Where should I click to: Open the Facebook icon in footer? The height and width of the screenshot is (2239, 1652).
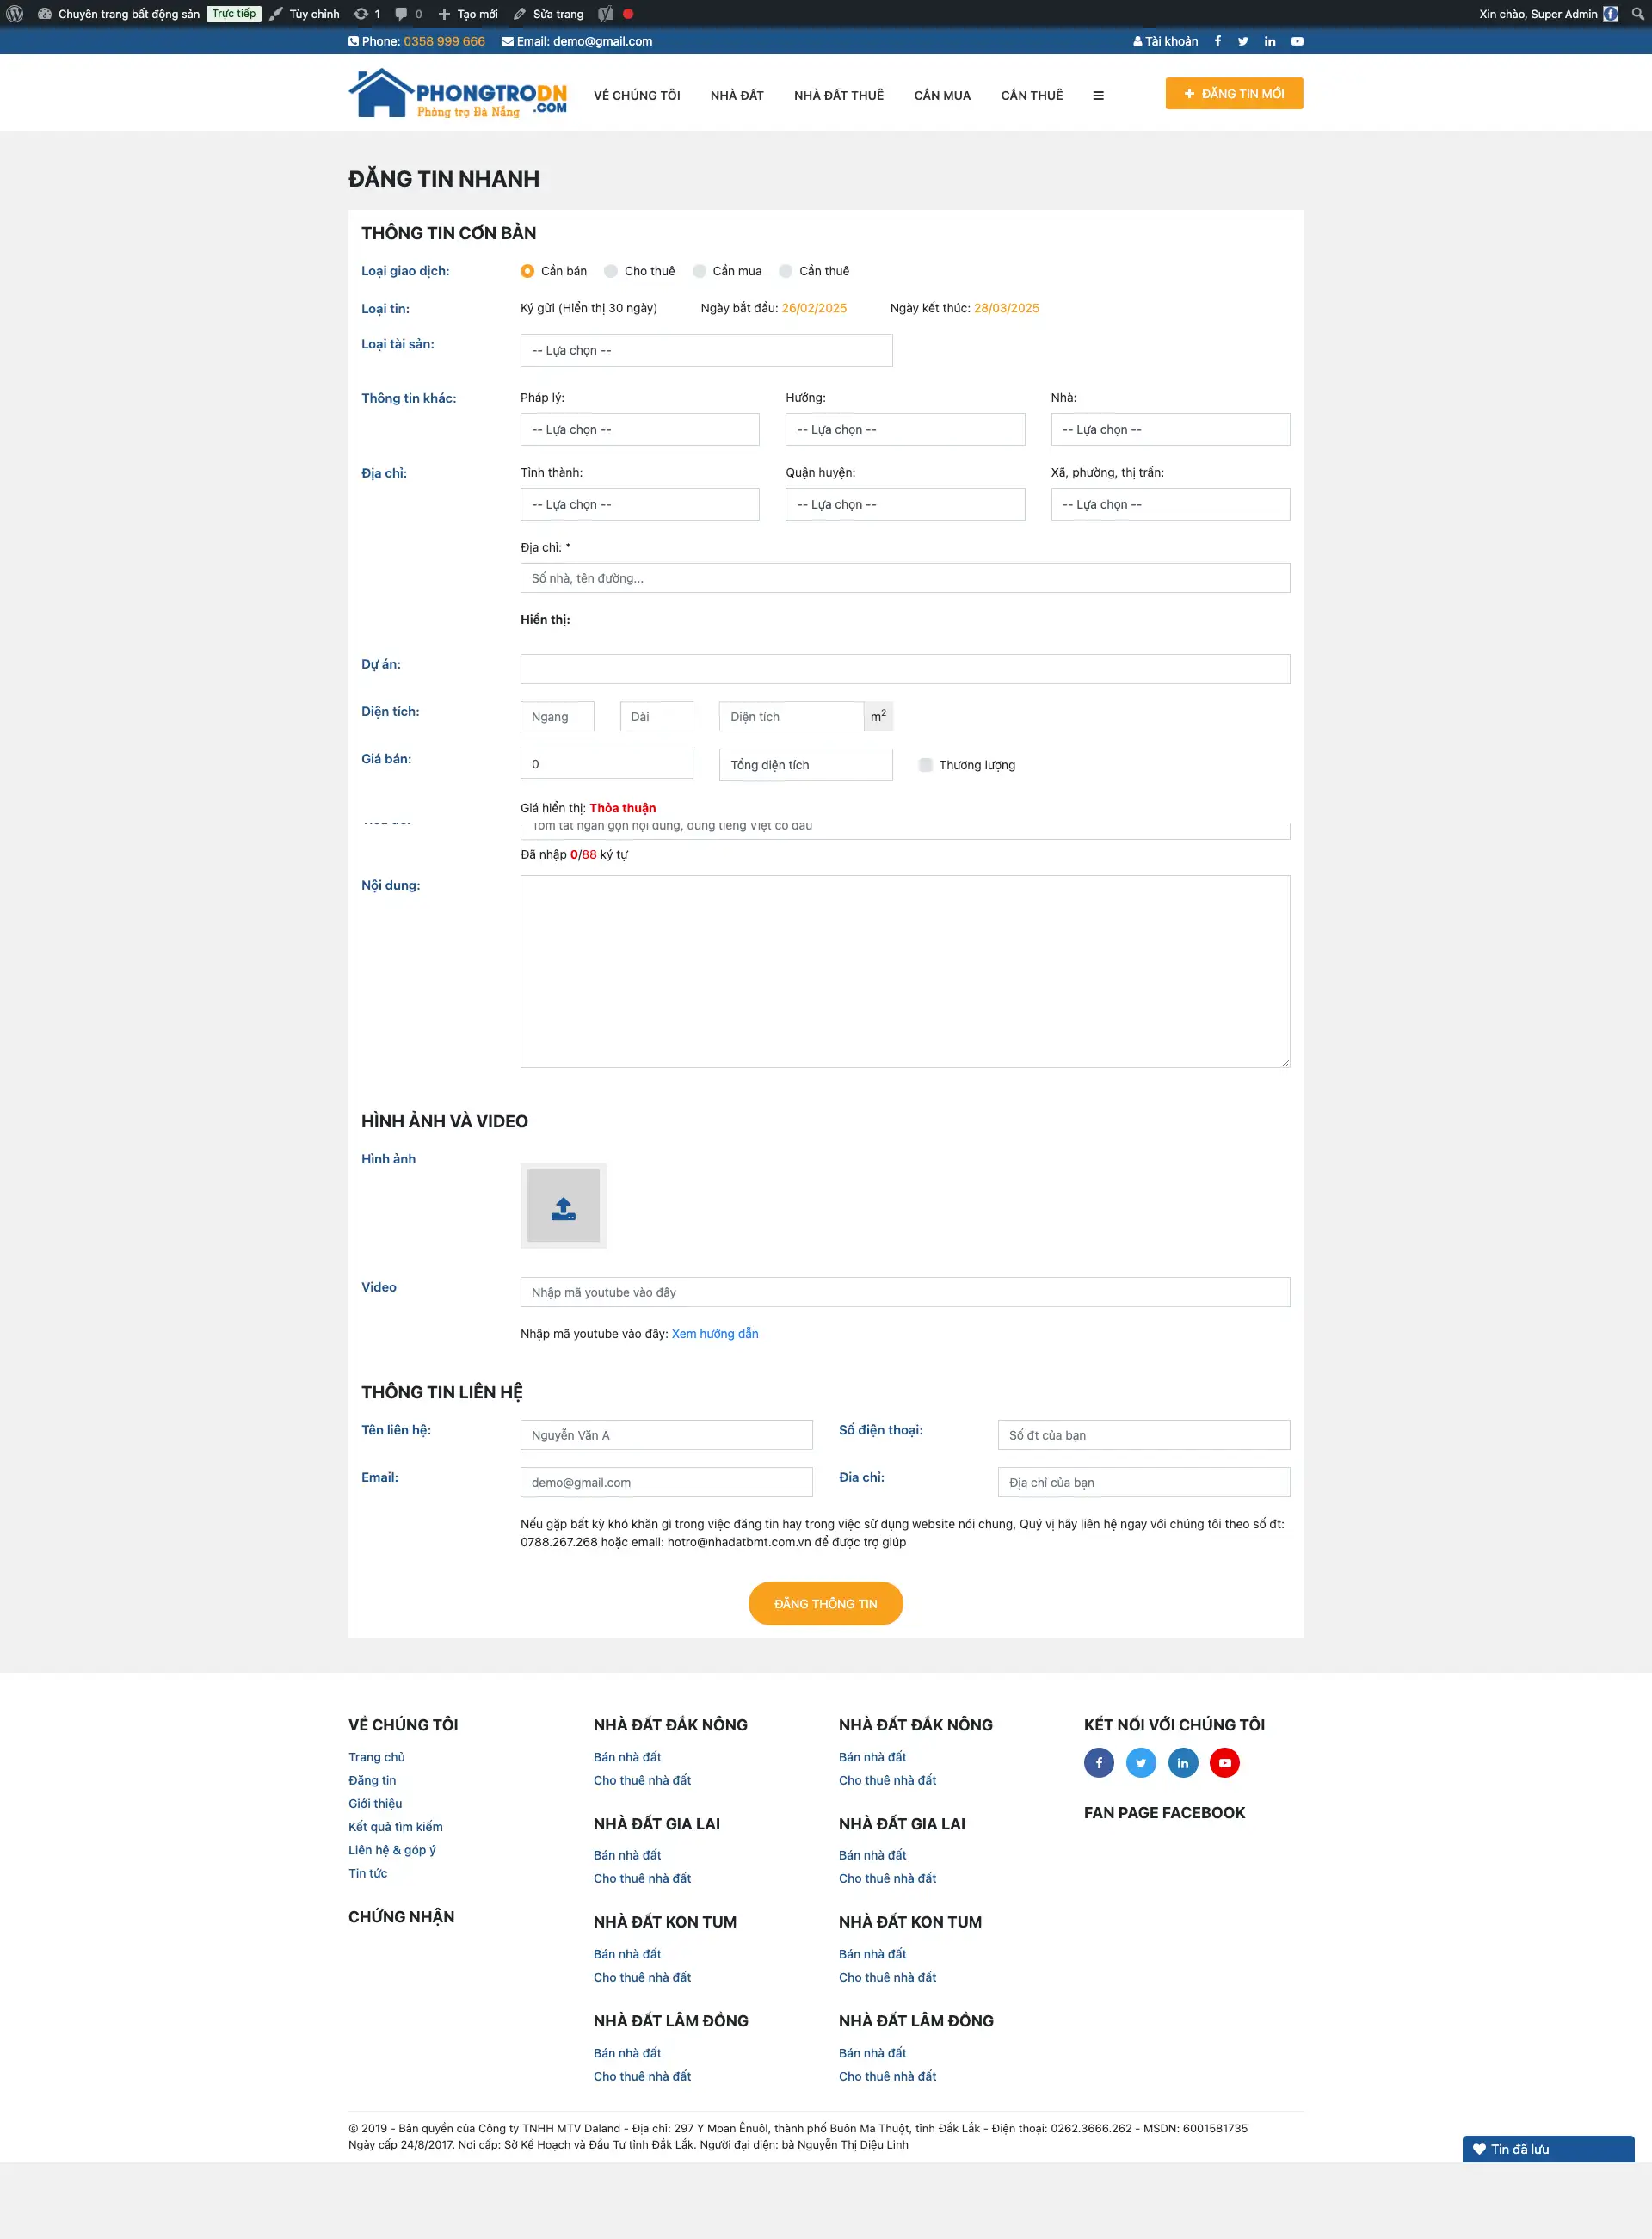(x=1098, y=1762)
